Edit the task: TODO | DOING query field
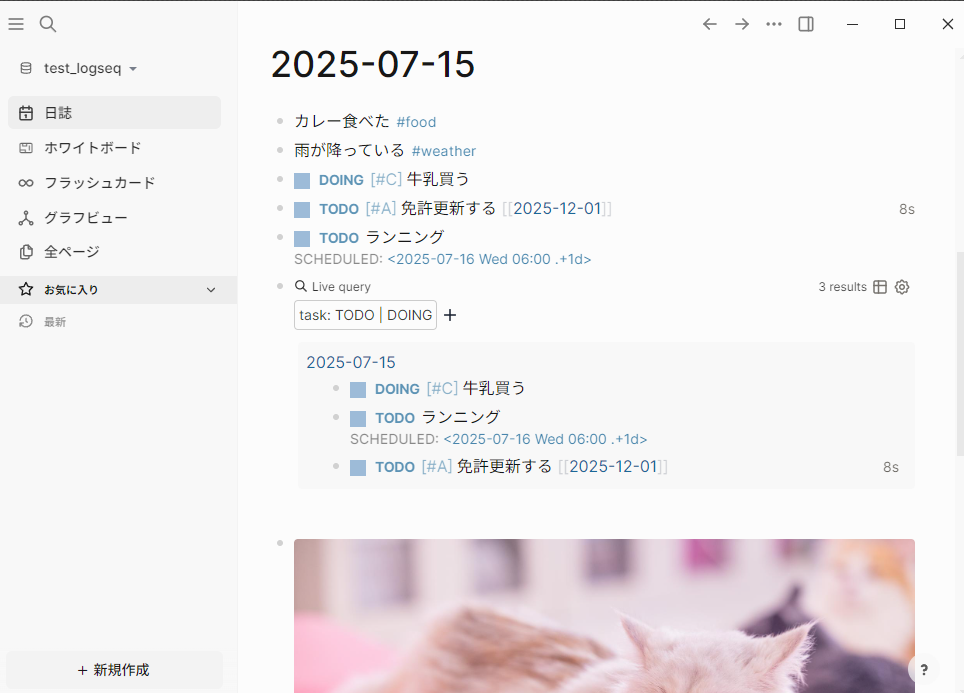This screenshot has width=964, height=693. pos(365,315)
